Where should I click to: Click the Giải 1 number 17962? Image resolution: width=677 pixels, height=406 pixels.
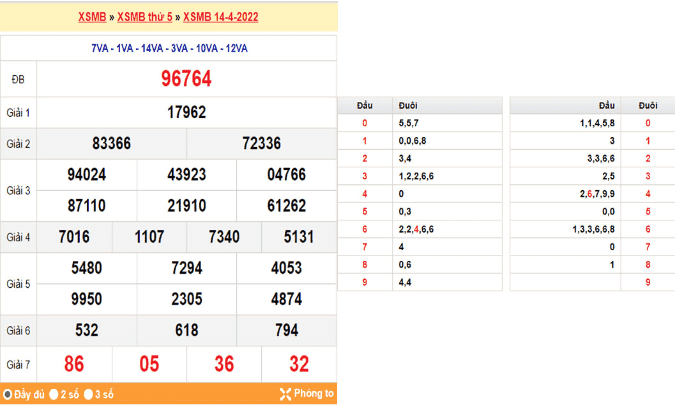[187, 112]
